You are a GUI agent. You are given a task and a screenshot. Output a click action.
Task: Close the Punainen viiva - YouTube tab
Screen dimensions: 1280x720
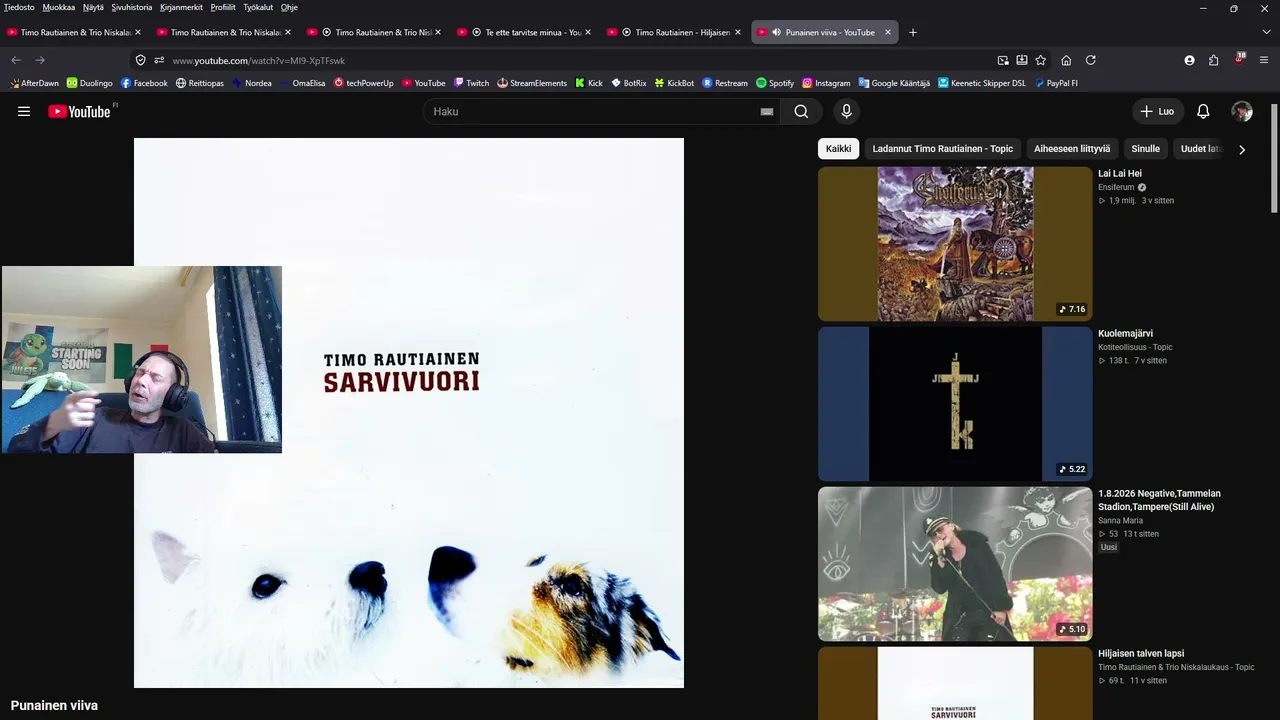tap(887, 32)
